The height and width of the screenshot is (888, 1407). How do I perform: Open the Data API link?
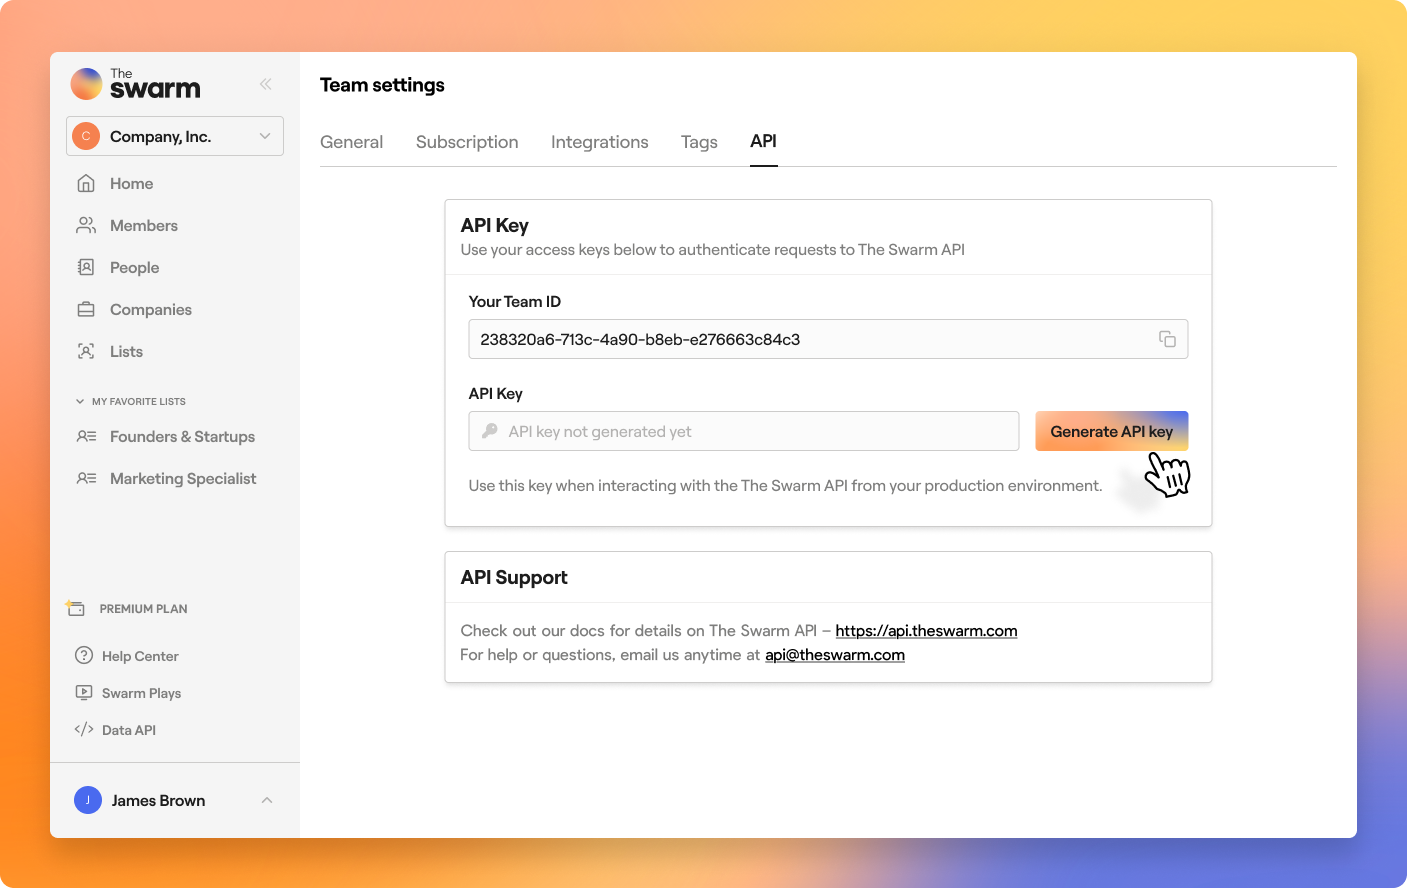(129, 731)
